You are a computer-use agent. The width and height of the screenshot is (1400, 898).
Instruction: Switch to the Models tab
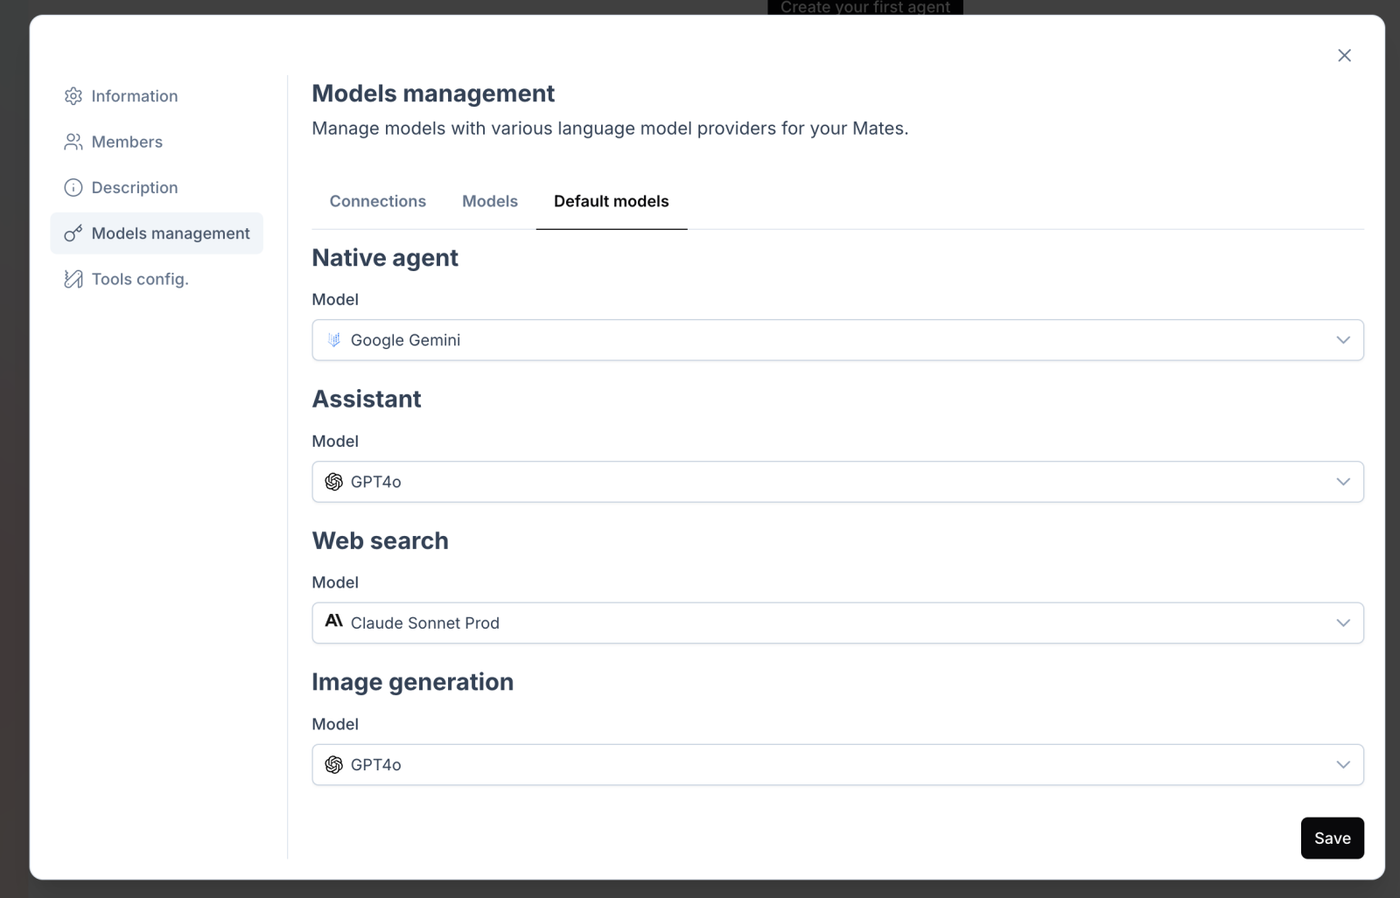[x=490, y=201]
